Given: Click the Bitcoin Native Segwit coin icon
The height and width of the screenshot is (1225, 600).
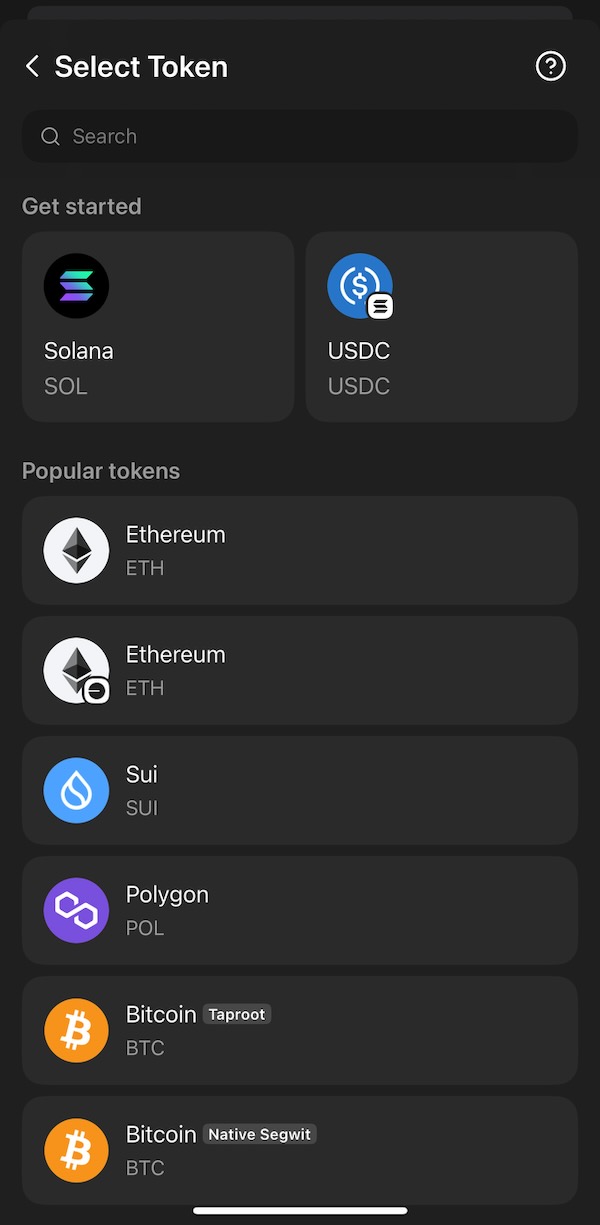Looking at the screenshot, I should tap(76, 1150).
